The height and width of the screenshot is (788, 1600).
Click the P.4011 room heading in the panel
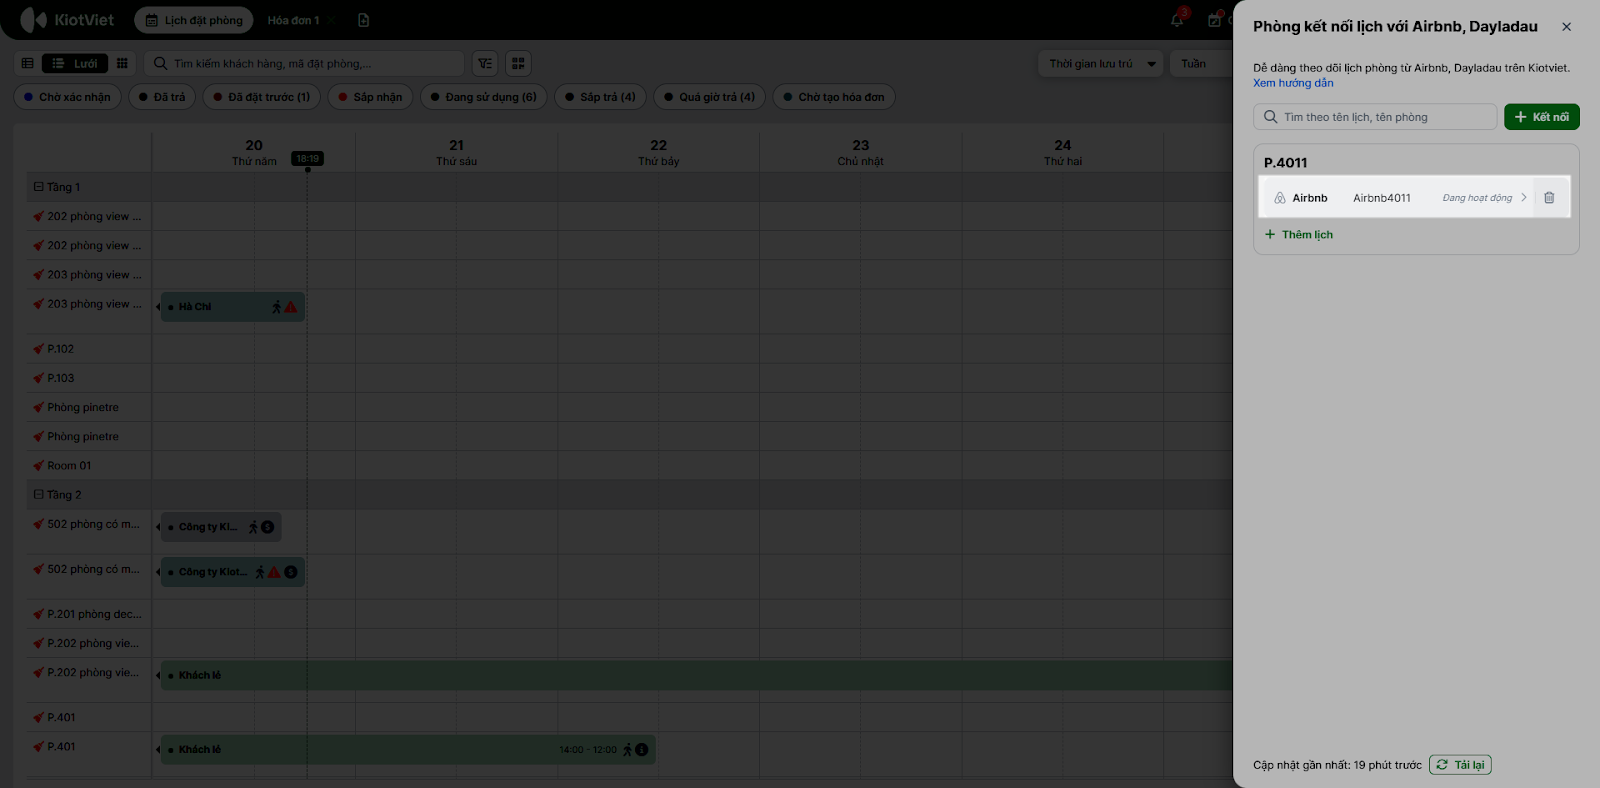[x=1285, y=163]
